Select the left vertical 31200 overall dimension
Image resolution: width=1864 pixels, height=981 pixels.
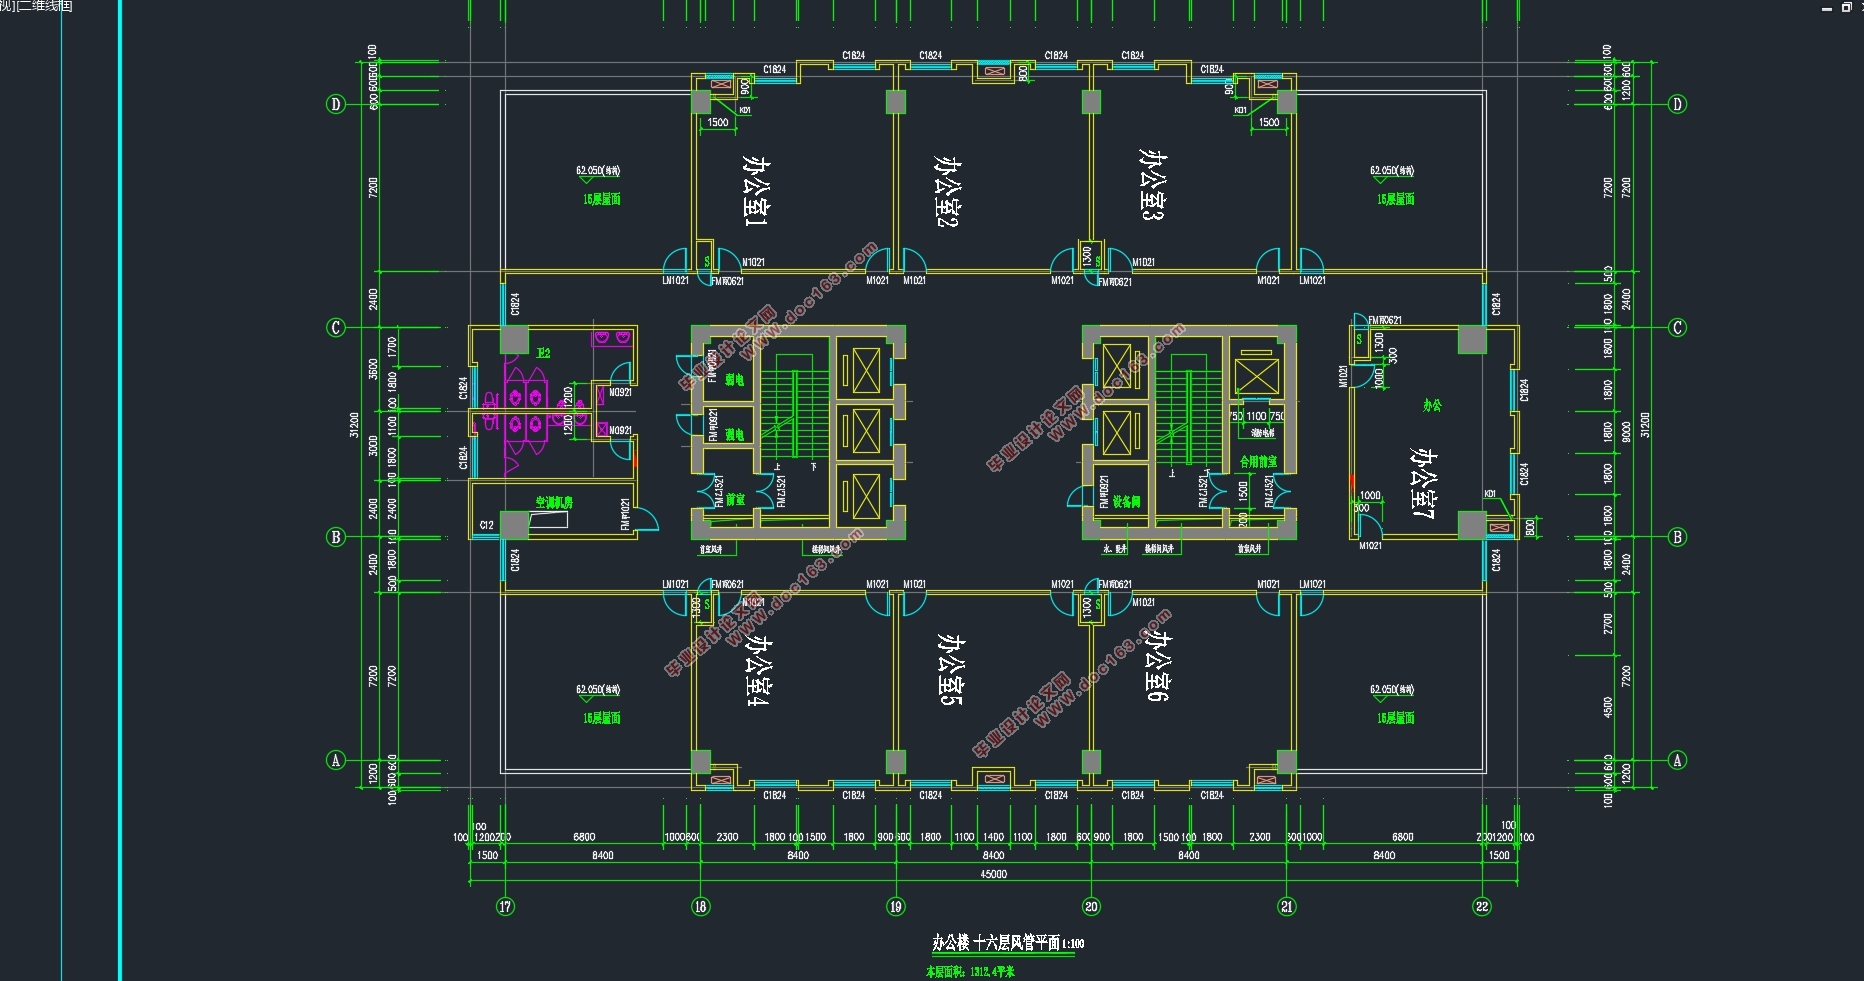click(354, 424)
